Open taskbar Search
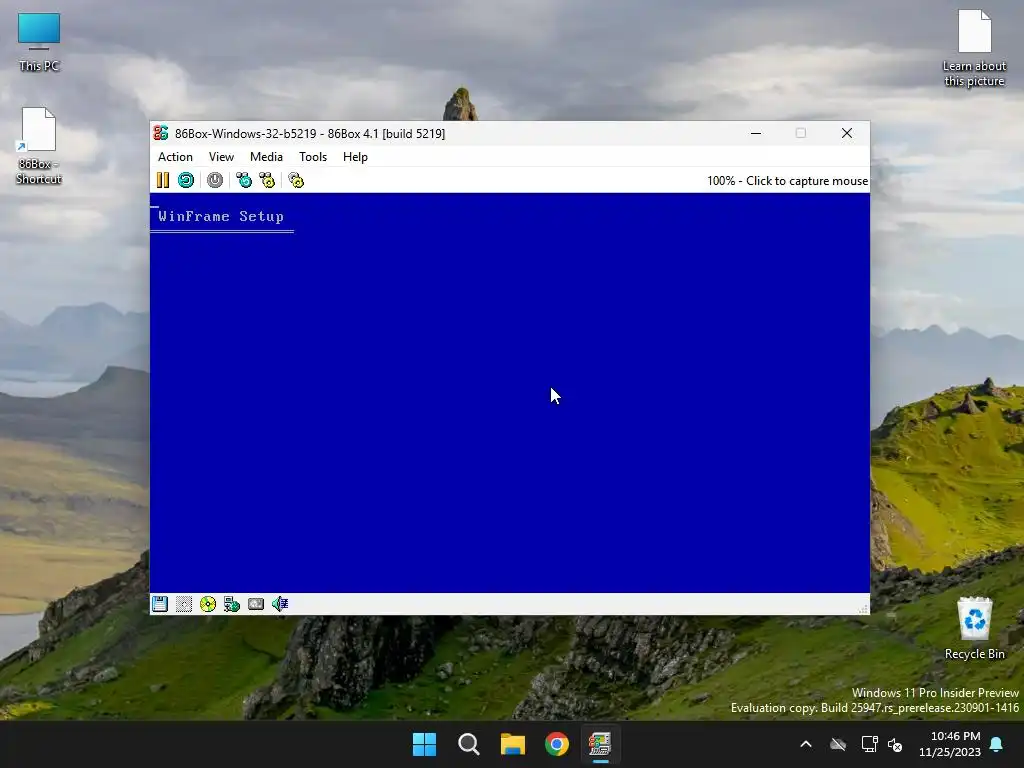 tap(469, 744)
